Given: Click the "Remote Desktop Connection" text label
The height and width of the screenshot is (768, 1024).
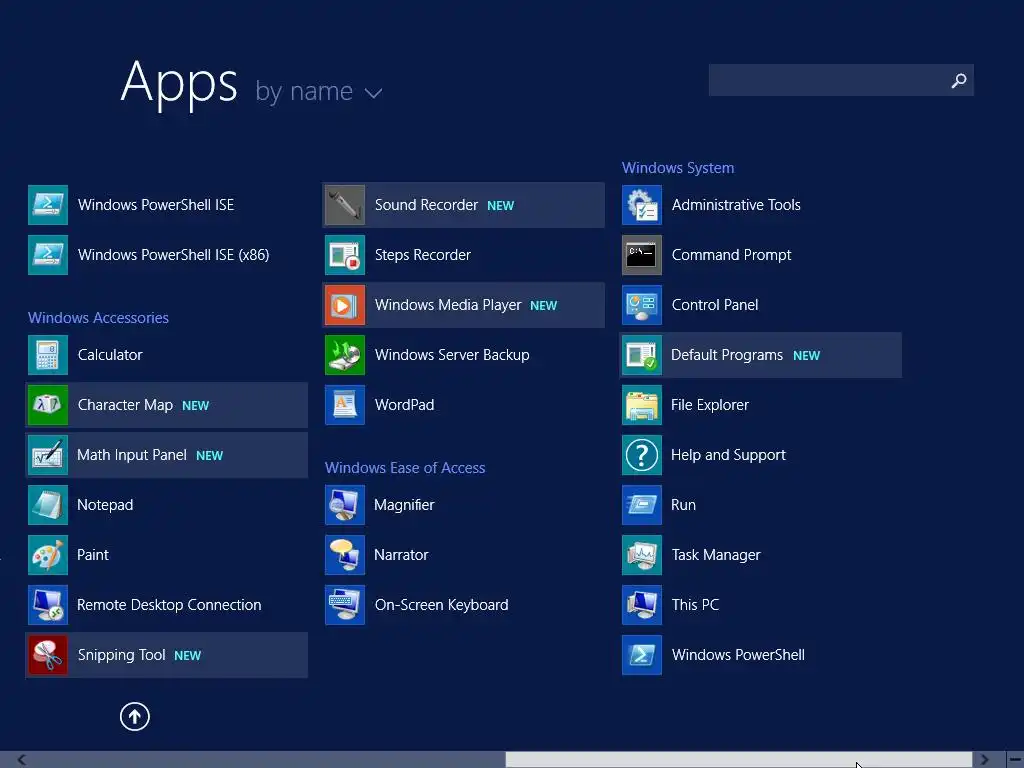Looking at the screenshot, I should pos(169,605).
